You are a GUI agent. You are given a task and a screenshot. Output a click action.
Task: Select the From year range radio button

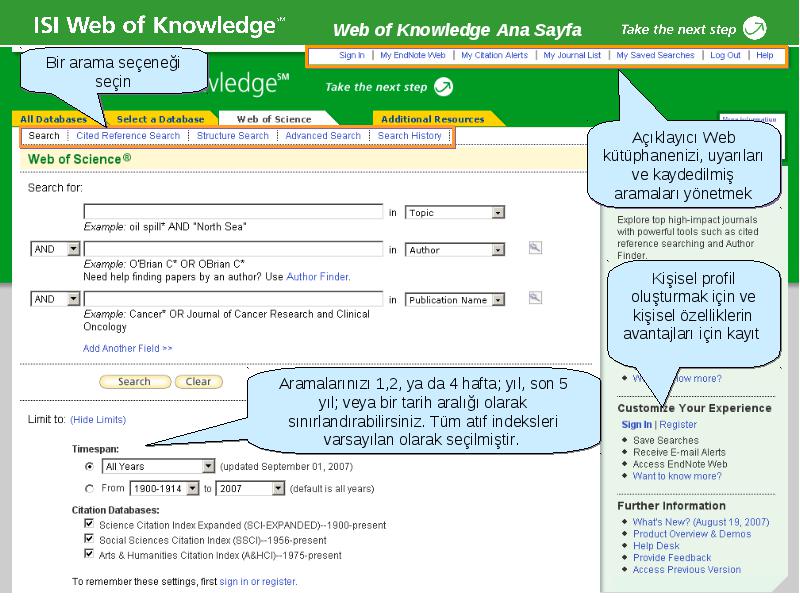coord(90,488)
